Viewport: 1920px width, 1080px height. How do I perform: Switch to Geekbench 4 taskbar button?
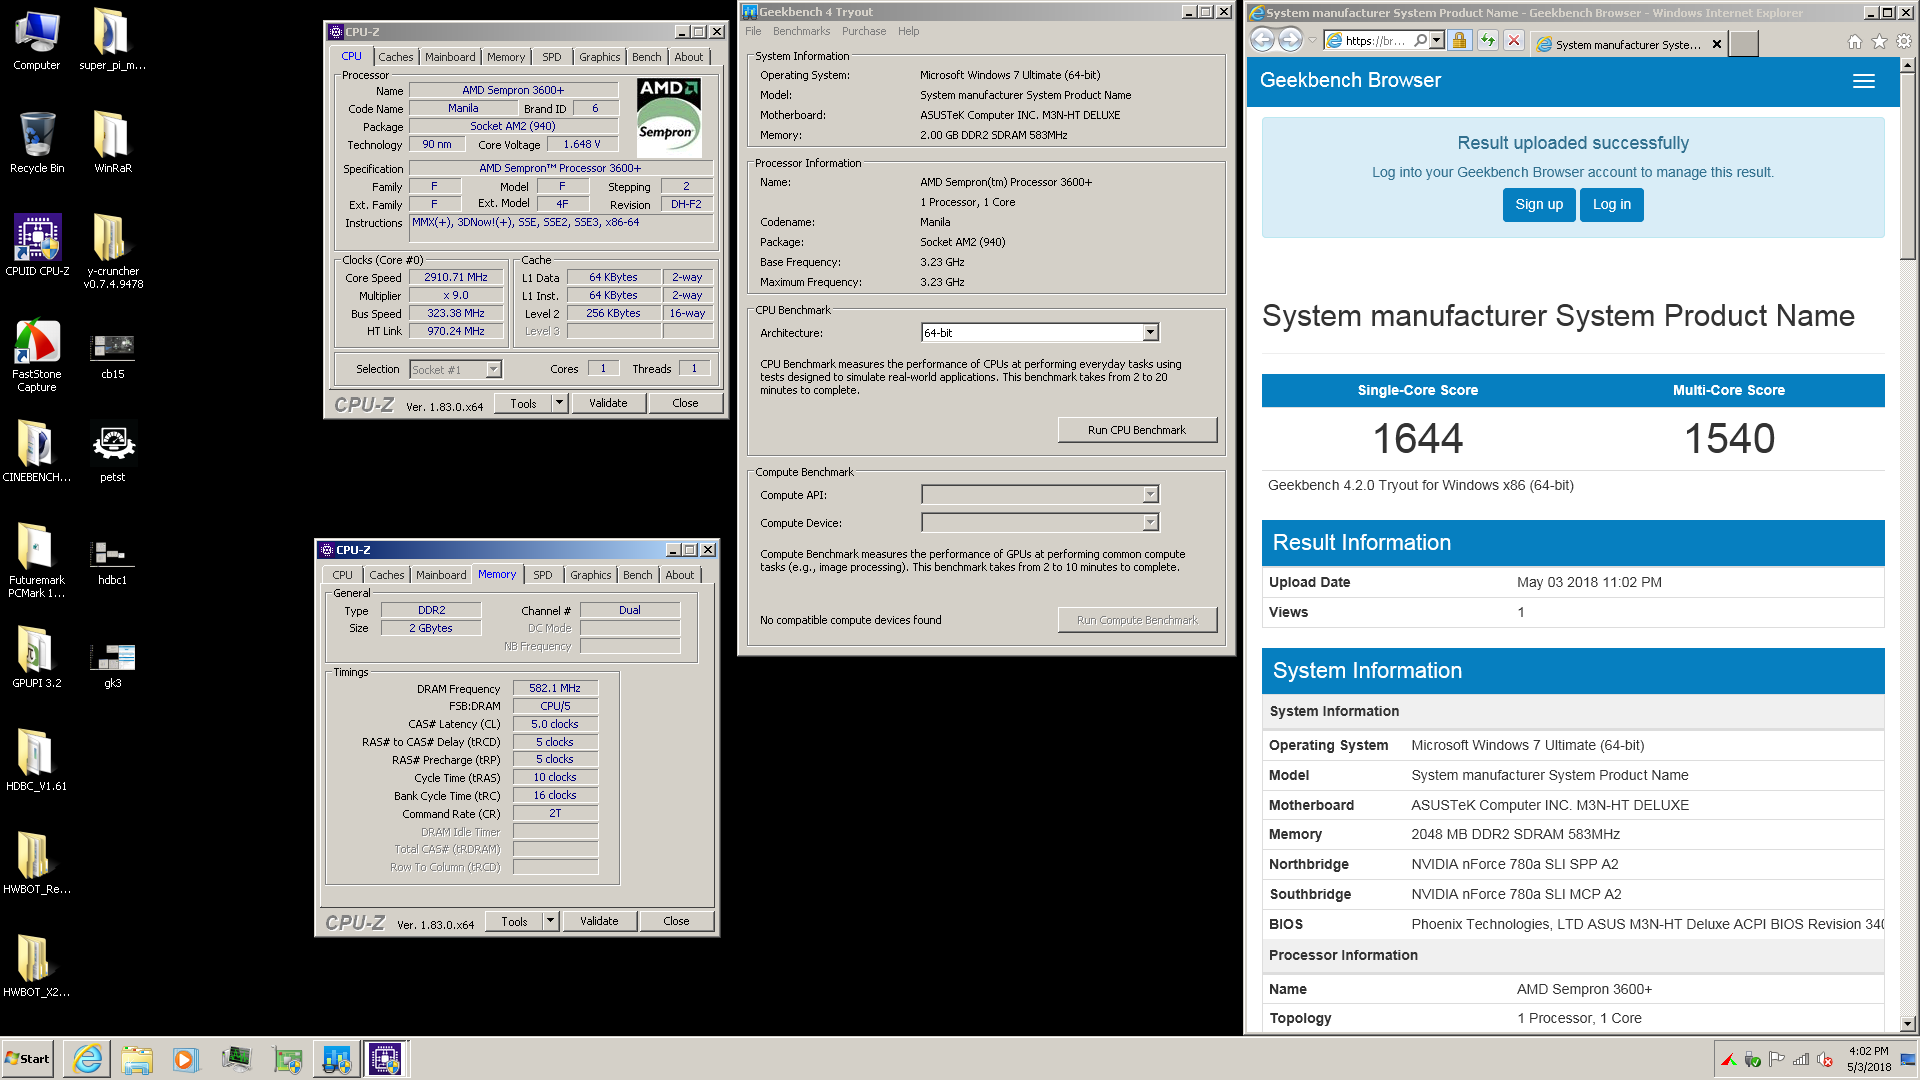(336, 1059)
